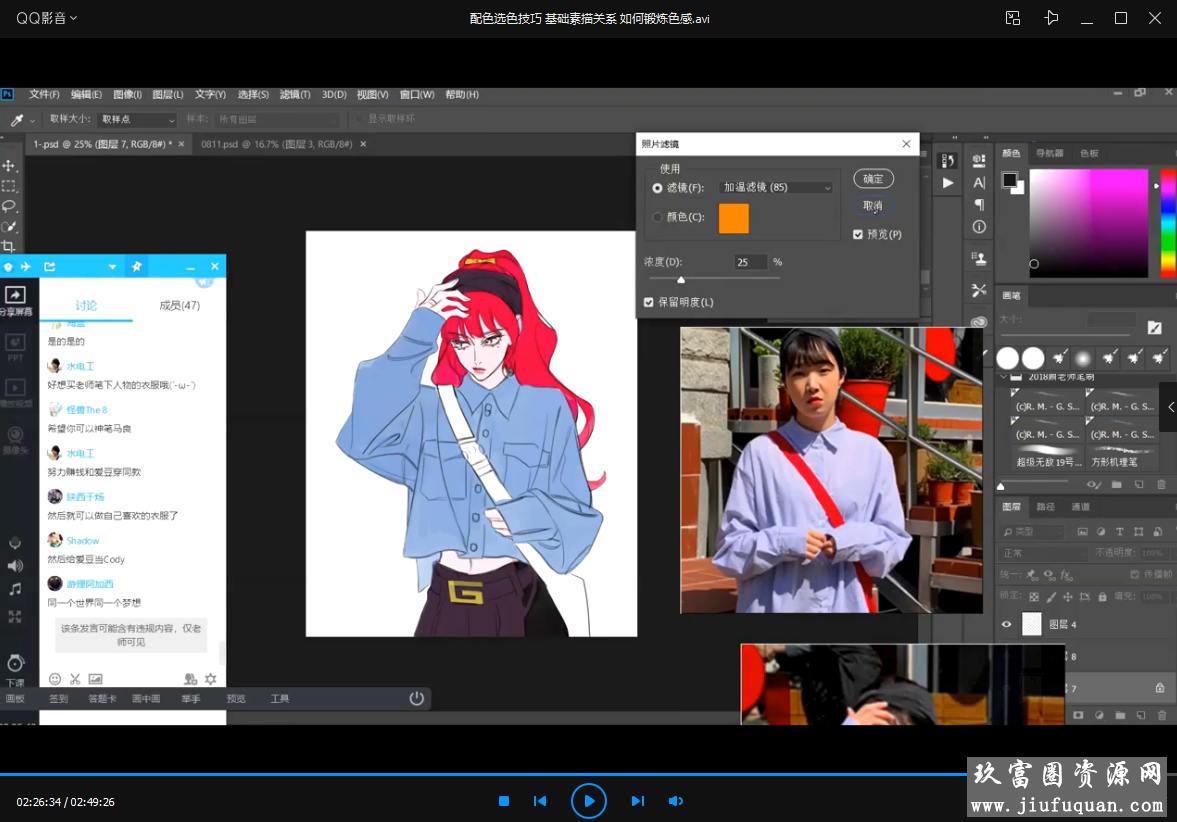Click the density value field showing 25

pyautogui.click(x=750, y=262)
